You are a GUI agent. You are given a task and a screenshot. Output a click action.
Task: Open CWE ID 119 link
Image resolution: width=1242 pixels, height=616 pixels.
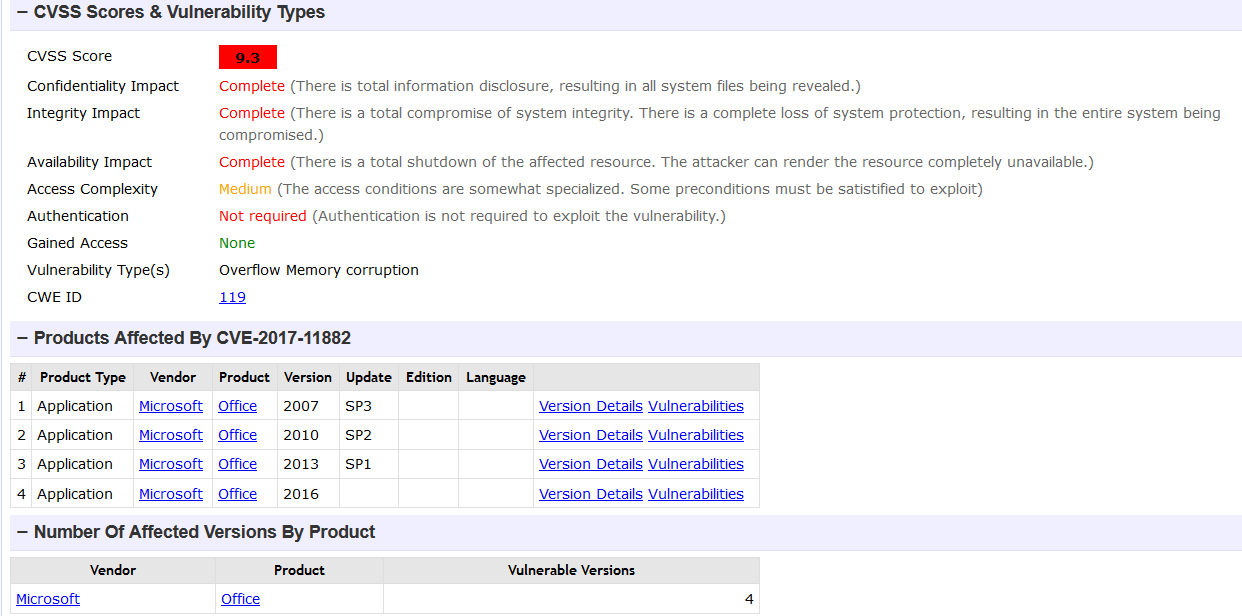point(232,297)
